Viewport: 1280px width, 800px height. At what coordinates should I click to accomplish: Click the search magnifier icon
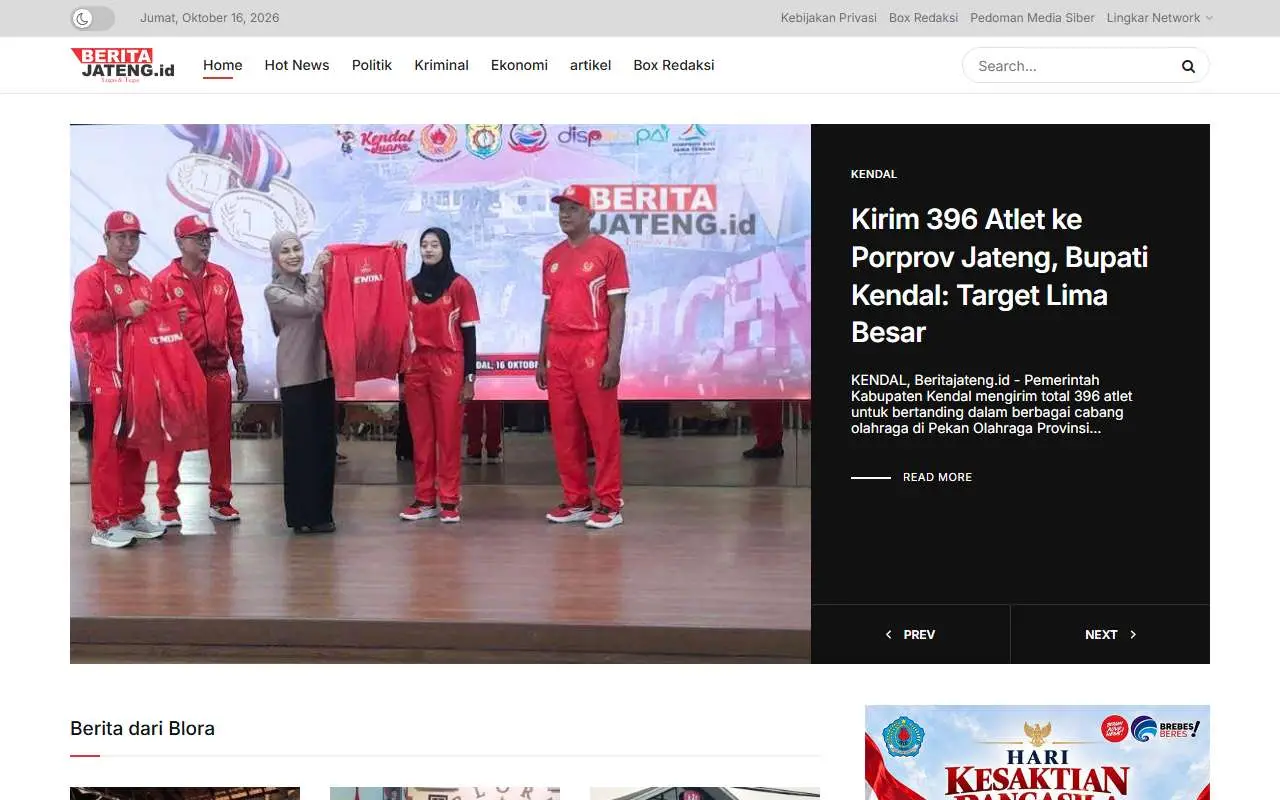coord(1188,66)
